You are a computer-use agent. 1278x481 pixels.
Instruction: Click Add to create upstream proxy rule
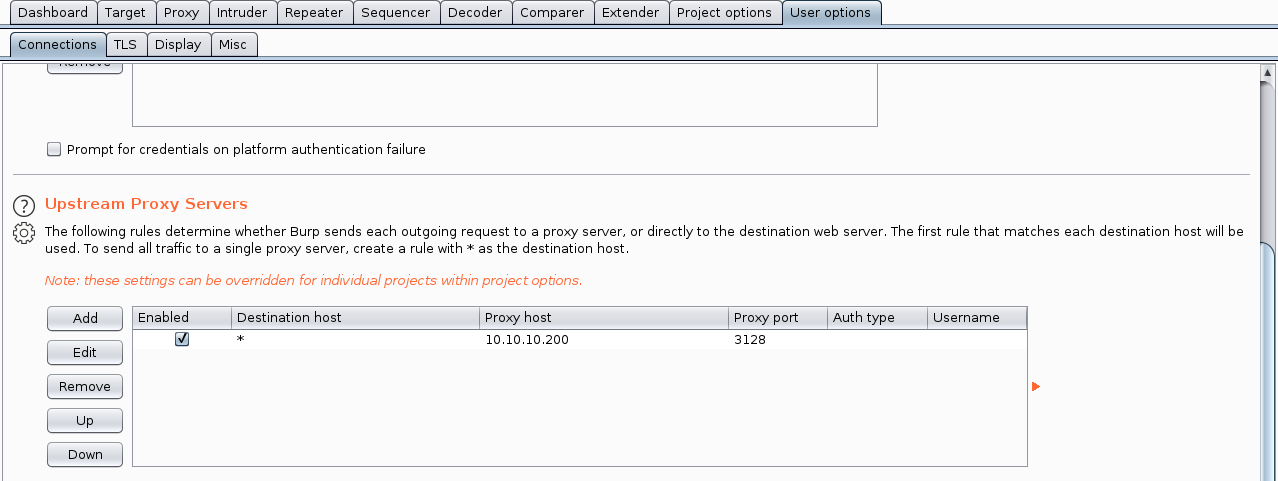[x=85, y=318]
